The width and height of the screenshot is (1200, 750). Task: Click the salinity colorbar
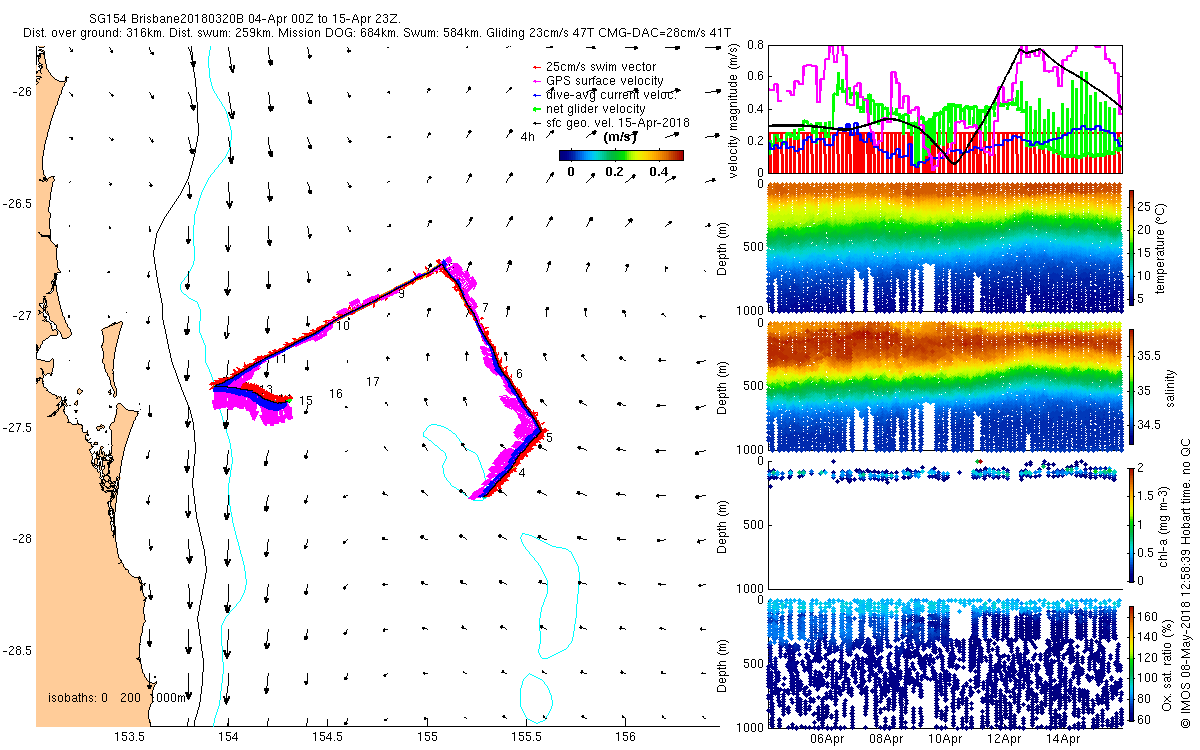[x=1133, y=387]
